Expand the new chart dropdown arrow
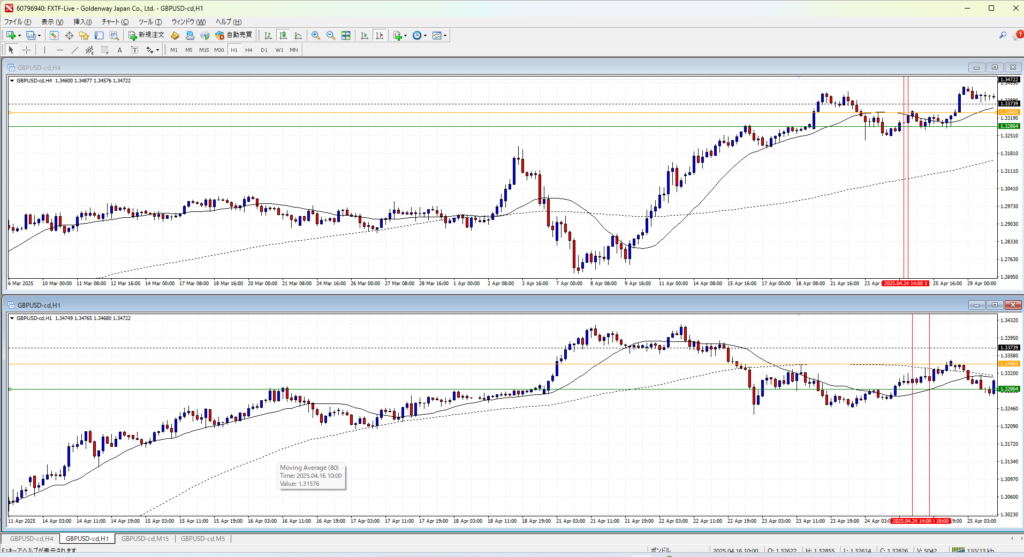Screen dimensions: 1024x557 (19, 35)
